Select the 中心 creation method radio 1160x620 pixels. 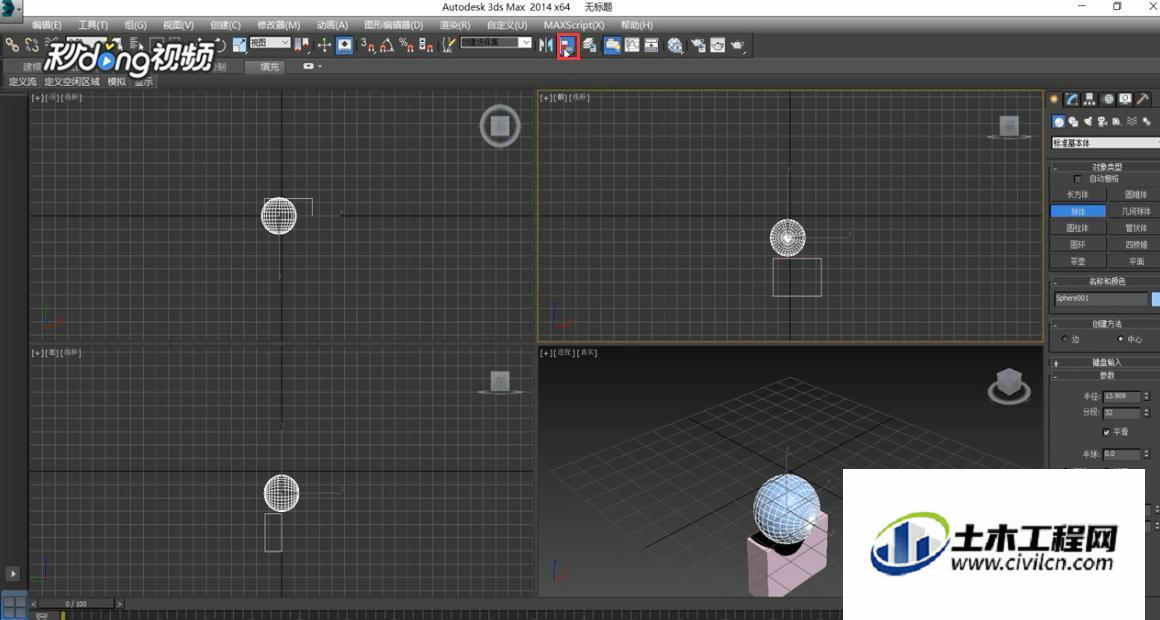click(x=1121, y=339)
